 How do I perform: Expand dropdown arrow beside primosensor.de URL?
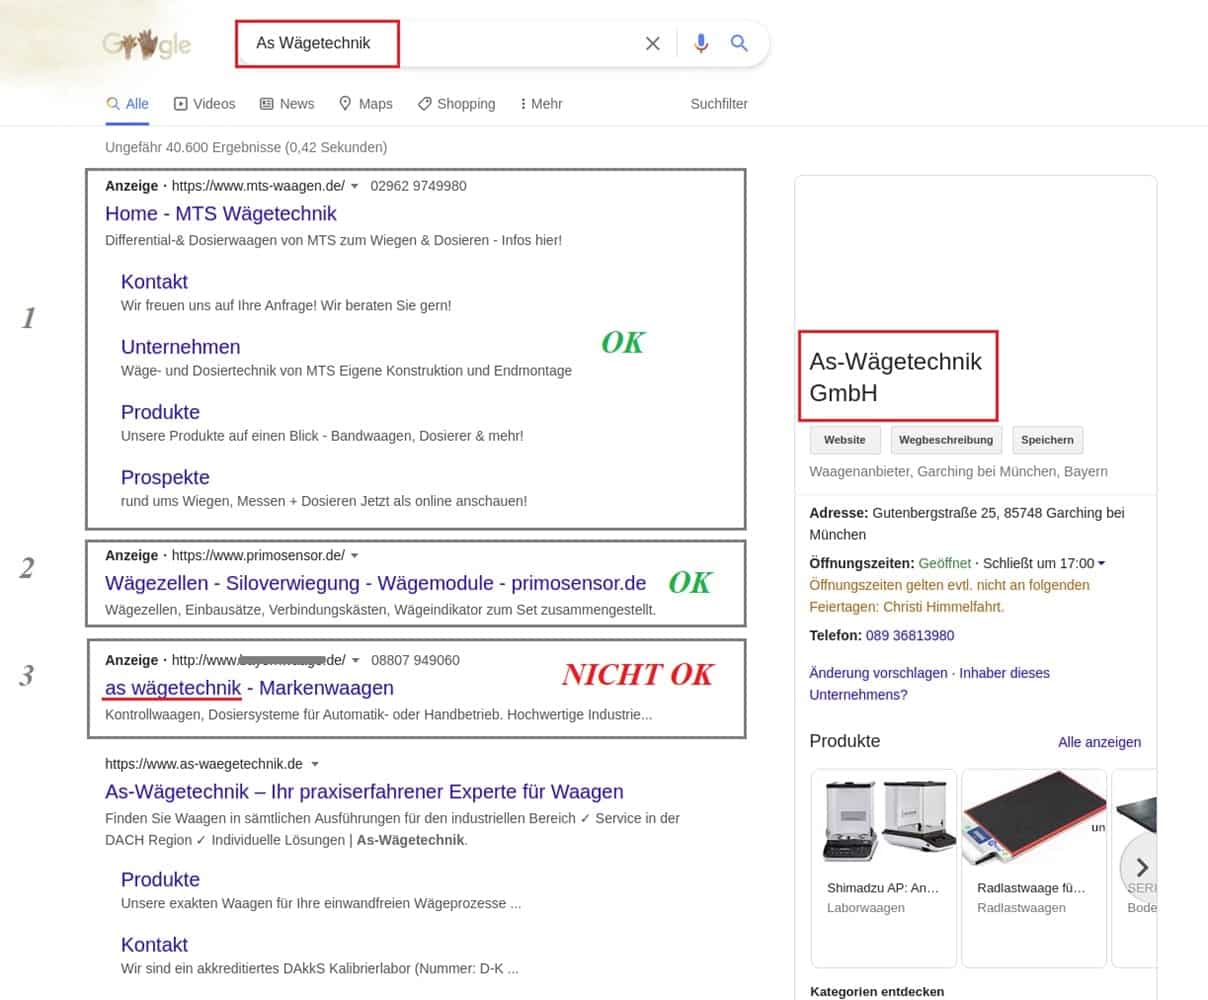[355, 556]
